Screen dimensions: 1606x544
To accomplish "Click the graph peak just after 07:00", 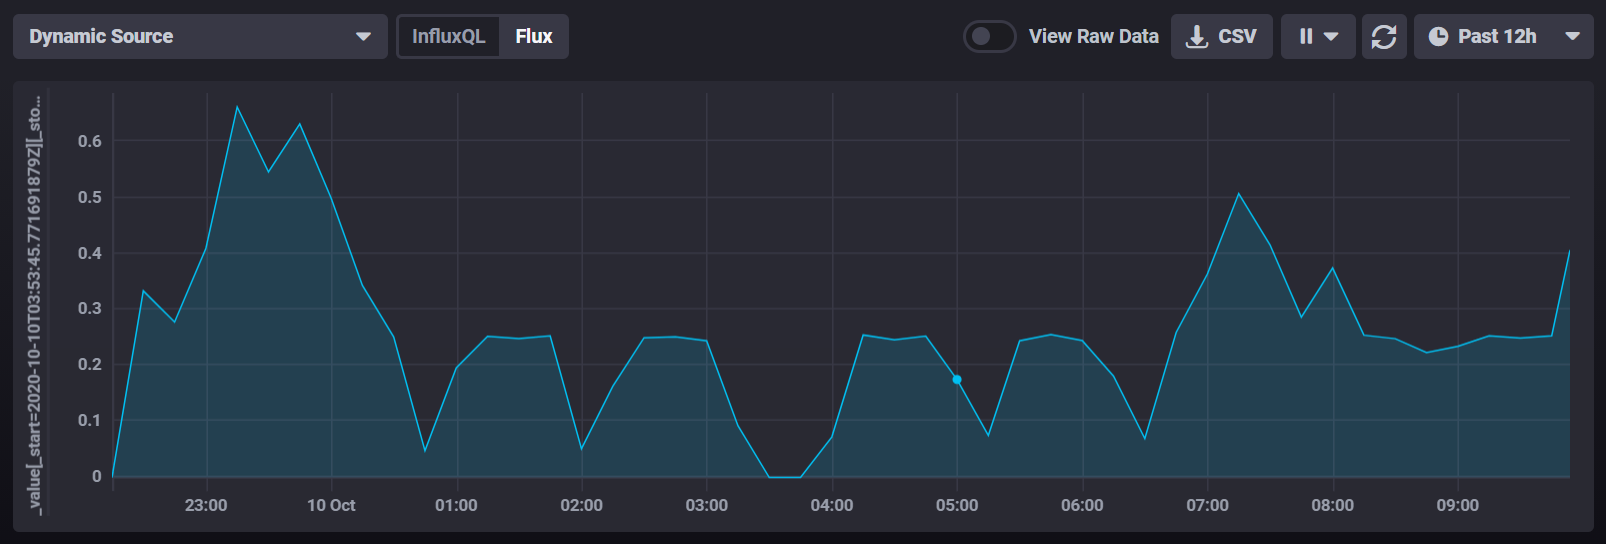I will click(x=1238, y=194).
